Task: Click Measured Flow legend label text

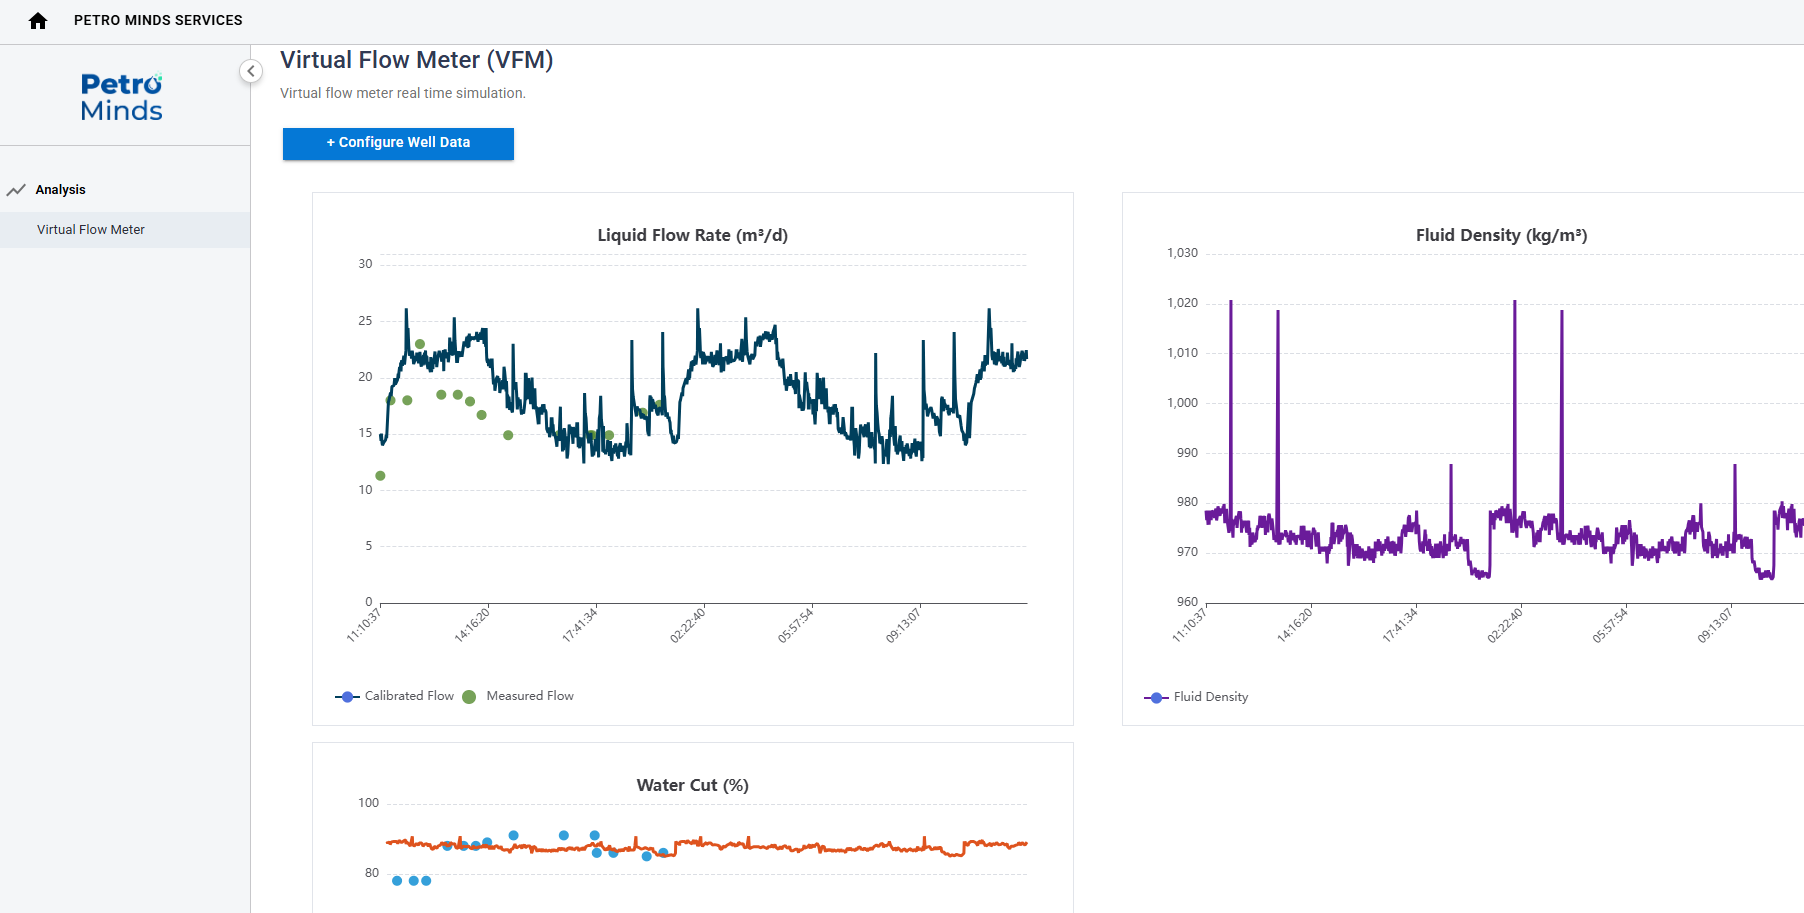Action: click(x=530, y=696)
